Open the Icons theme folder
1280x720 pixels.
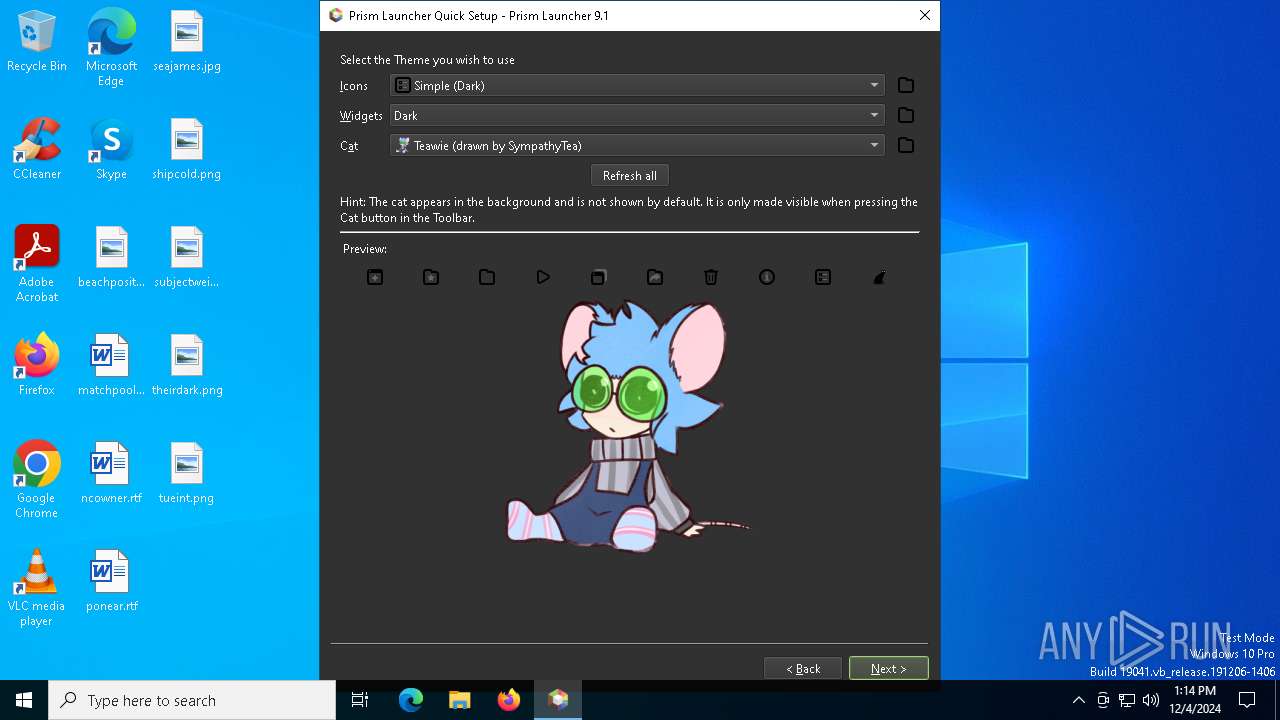906,85
